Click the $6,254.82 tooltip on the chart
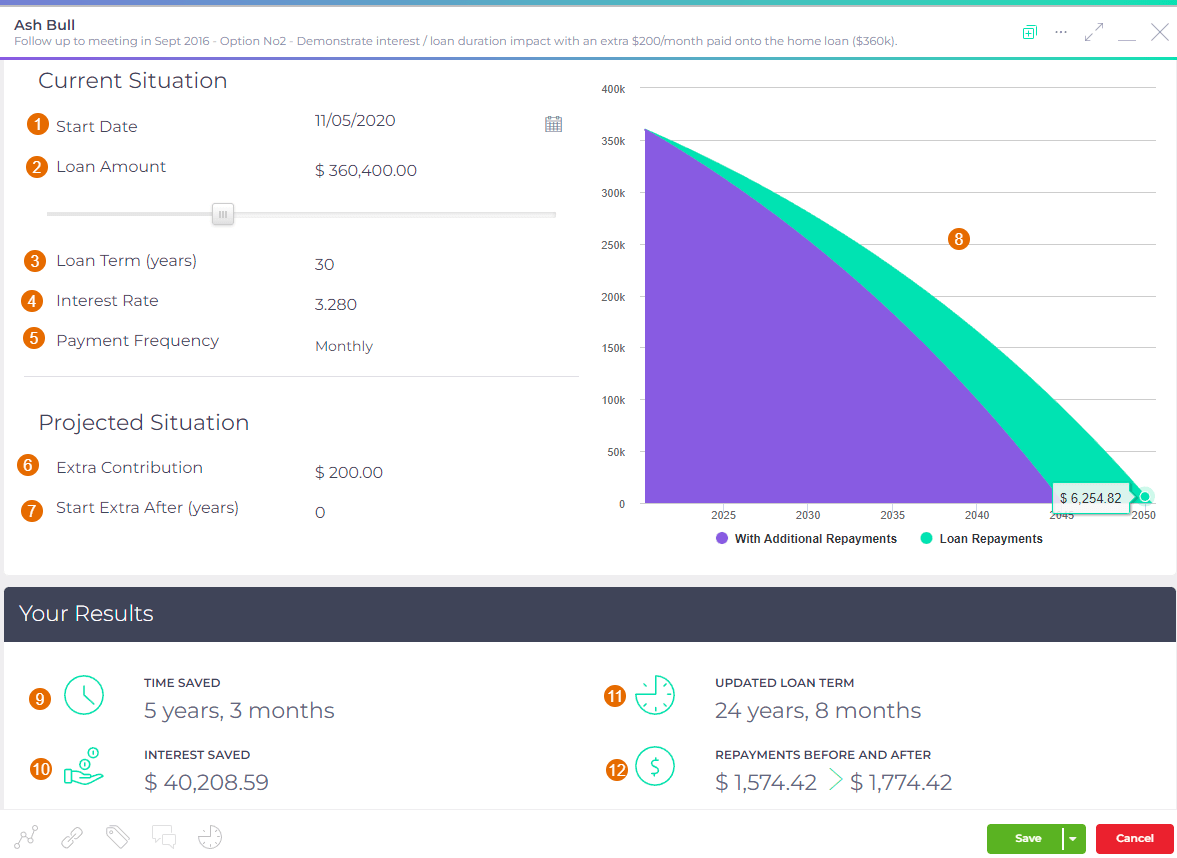Screen dimensions: 1177x858 1091,497
